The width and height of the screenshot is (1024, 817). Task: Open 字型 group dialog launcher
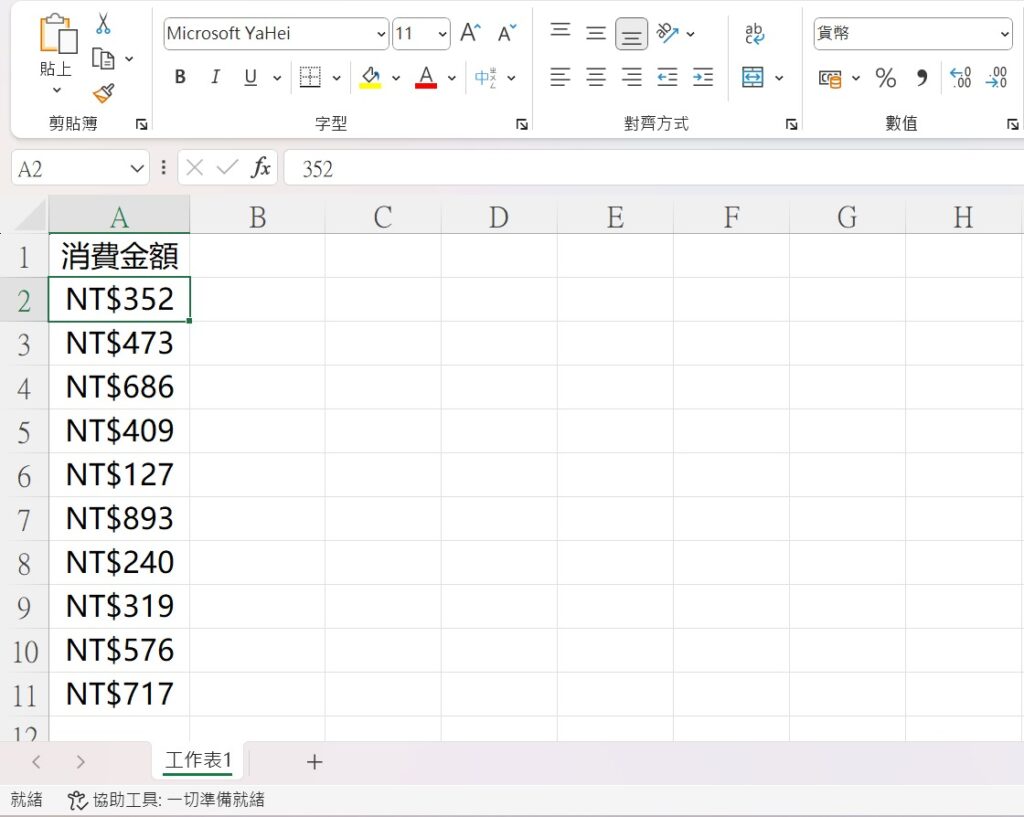pos(522,124)
